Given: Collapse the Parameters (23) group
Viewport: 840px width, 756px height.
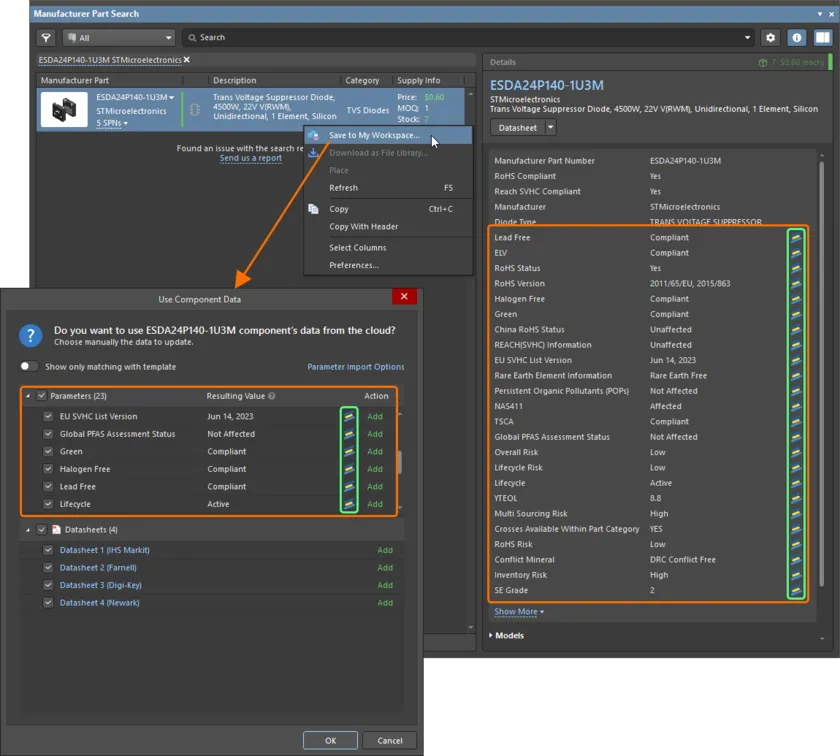Looking at the screenshot, I should pyautogui.click(x=28, y=396).
